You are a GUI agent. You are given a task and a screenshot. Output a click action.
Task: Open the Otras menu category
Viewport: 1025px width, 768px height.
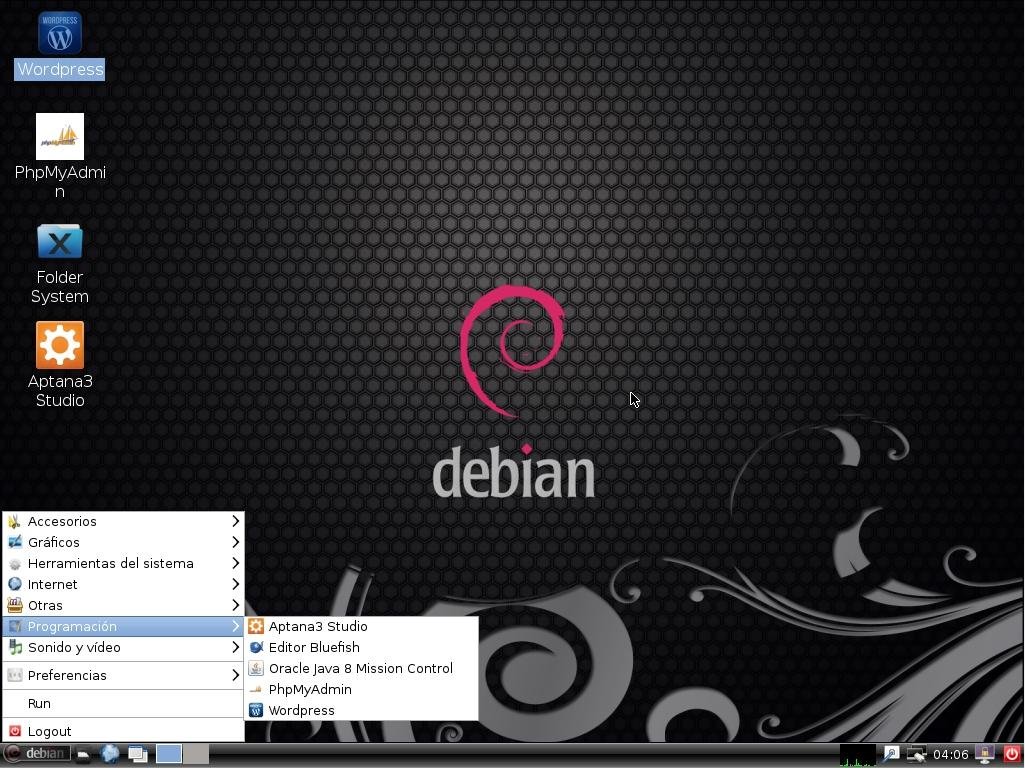124,605
